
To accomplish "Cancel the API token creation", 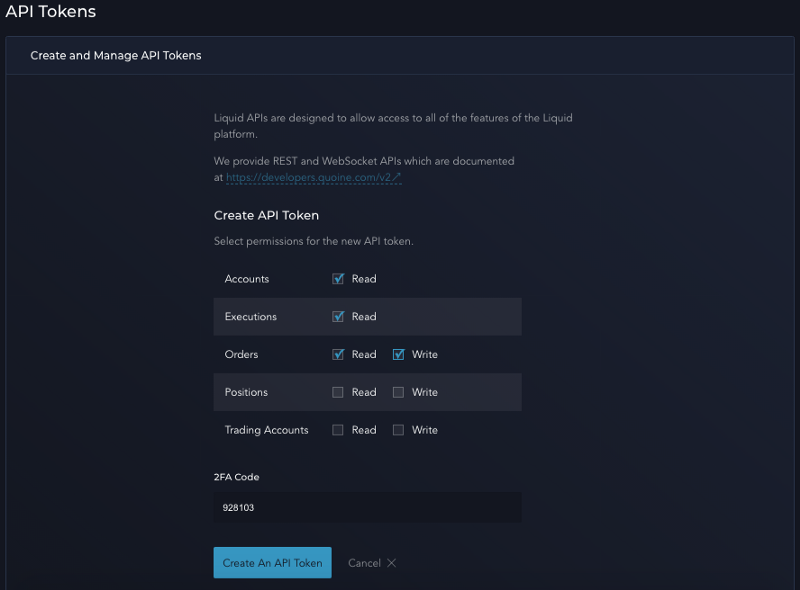I will coord(372,563).
